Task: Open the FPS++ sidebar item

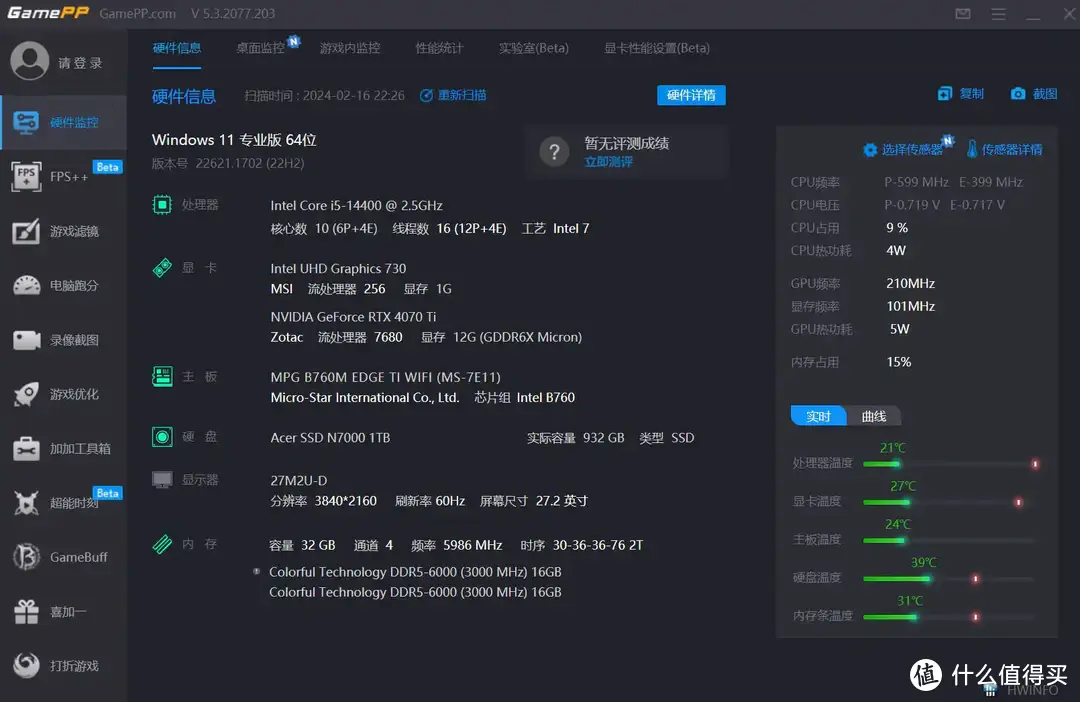Action: [63, 177]
